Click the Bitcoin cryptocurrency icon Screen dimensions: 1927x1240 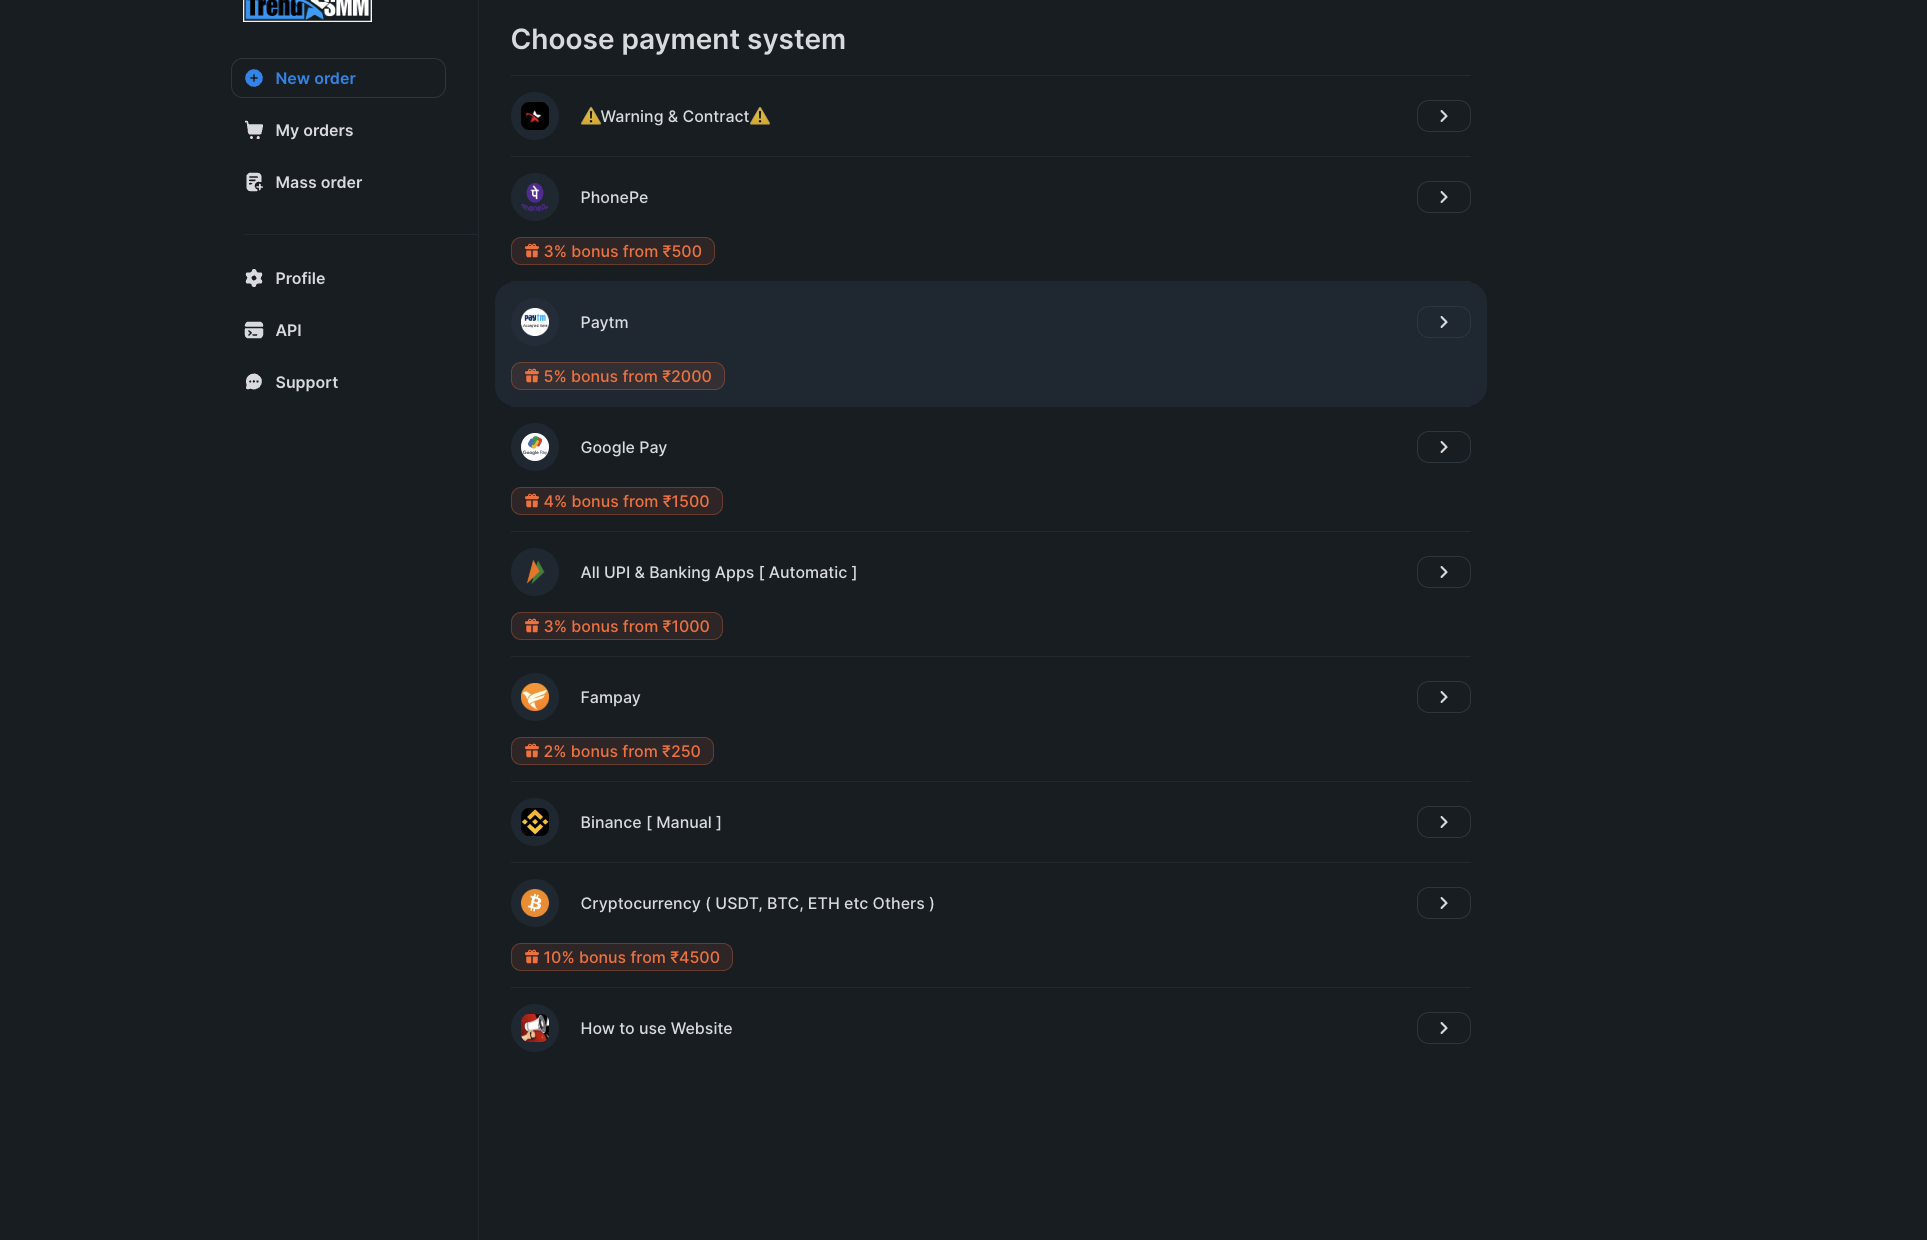click(535, 903)
